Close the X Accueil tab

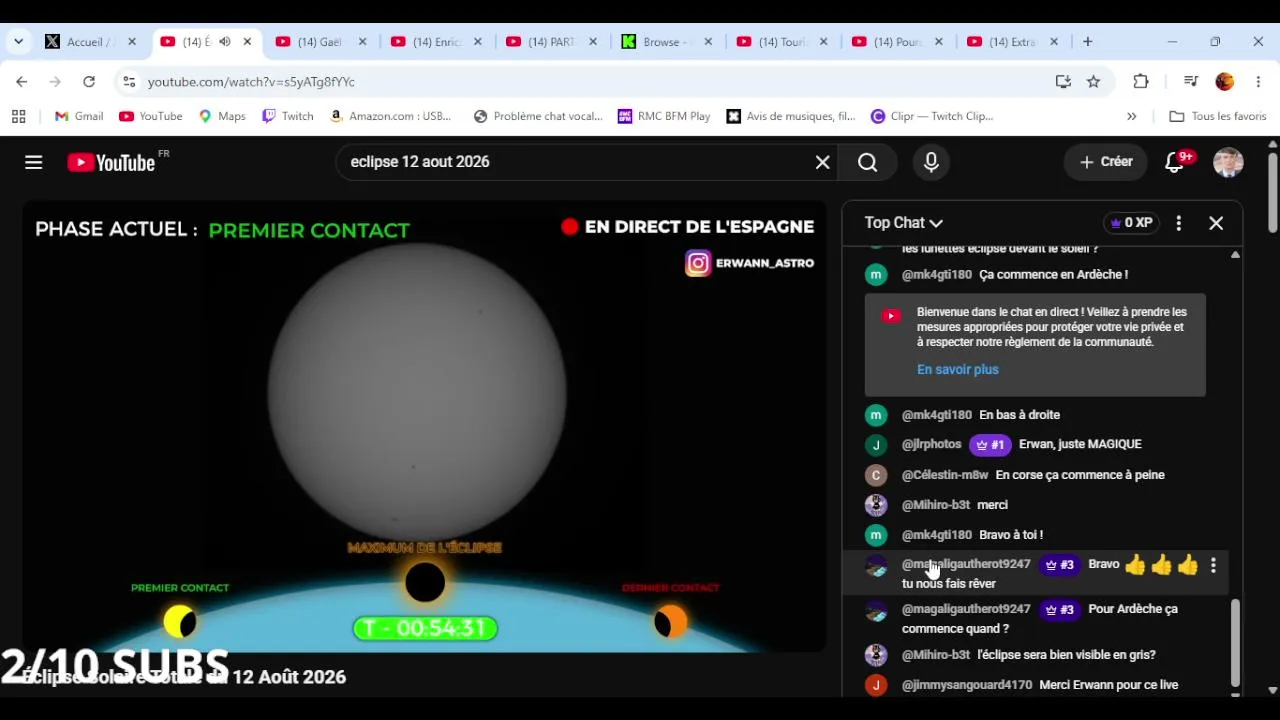click(131, 42)
